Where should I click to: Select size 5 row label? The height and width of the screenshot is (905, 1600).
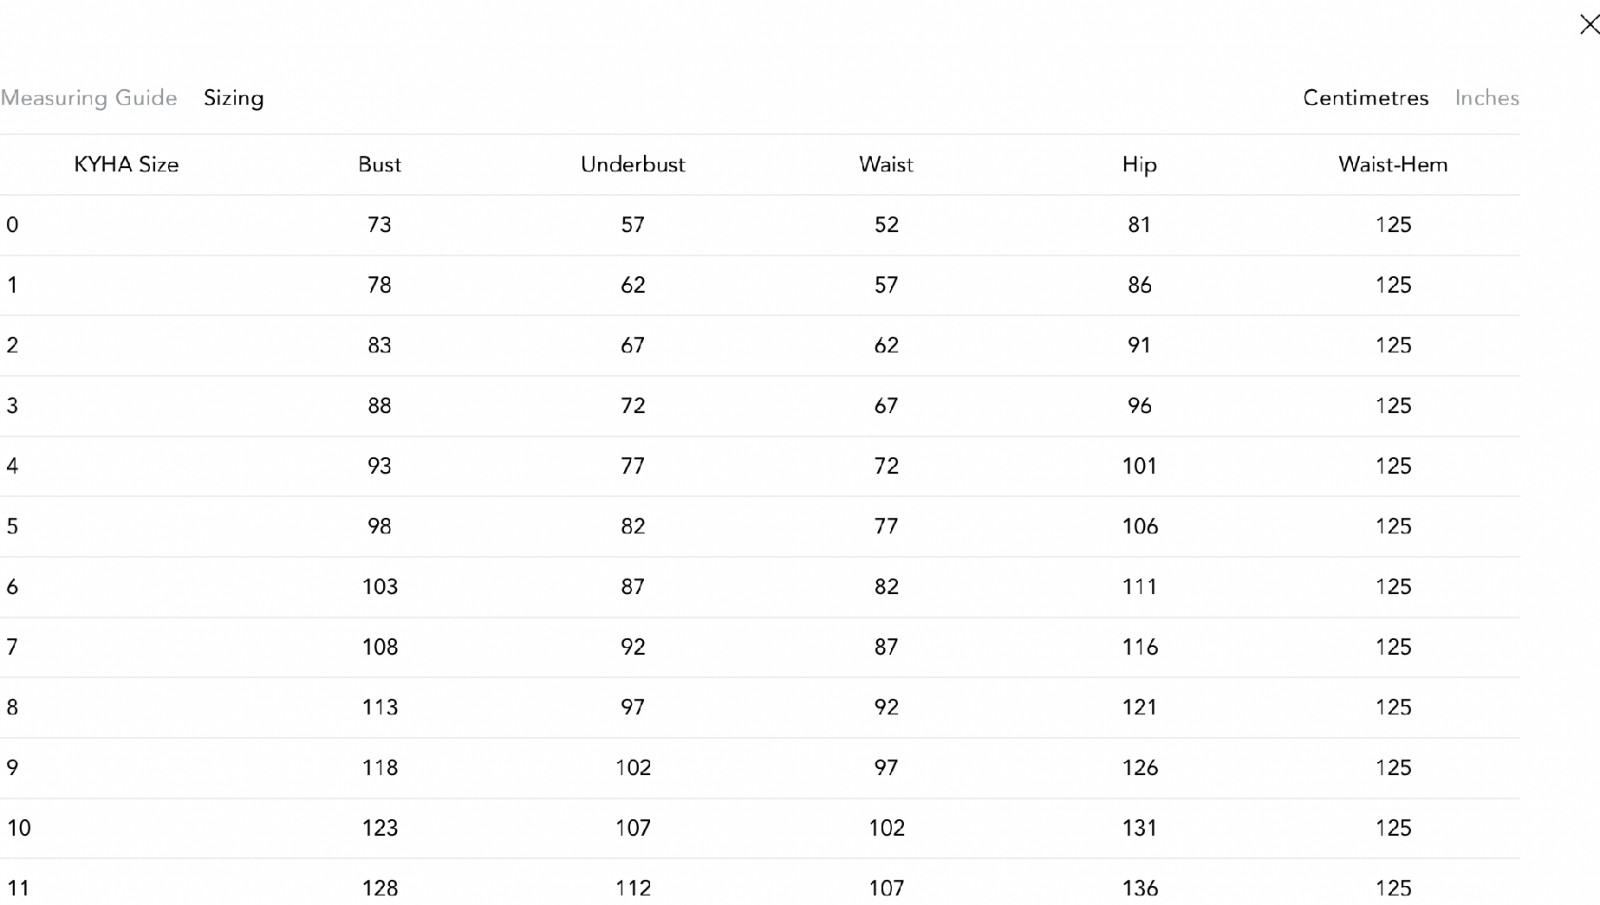point(12,527)
